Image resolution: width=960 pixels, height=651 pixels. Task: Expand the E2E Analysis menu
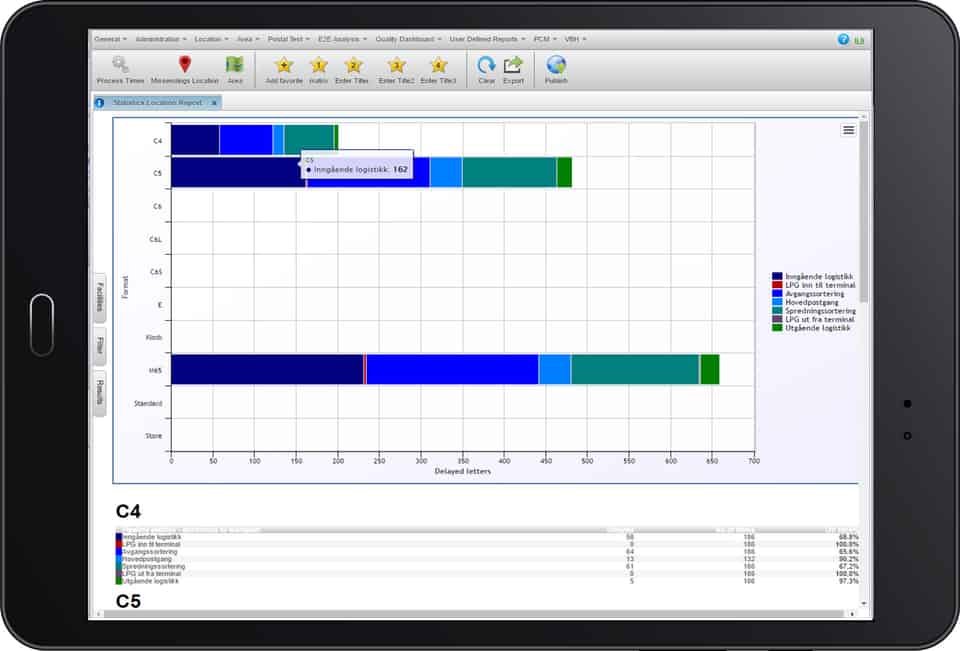point(342,39)
